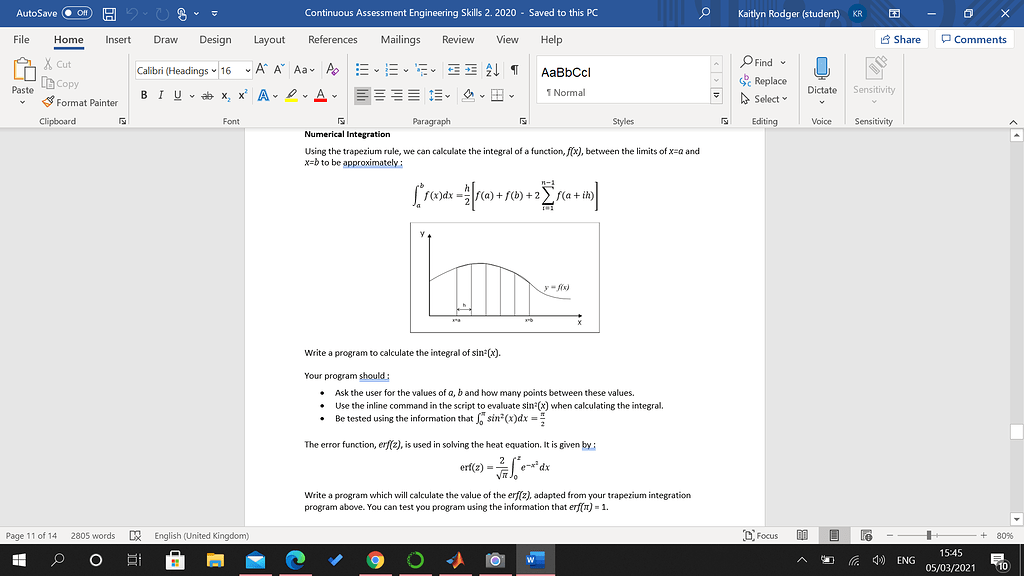Open the Comments pane
The image size is (1024, 576).
(x=974, y=39)
